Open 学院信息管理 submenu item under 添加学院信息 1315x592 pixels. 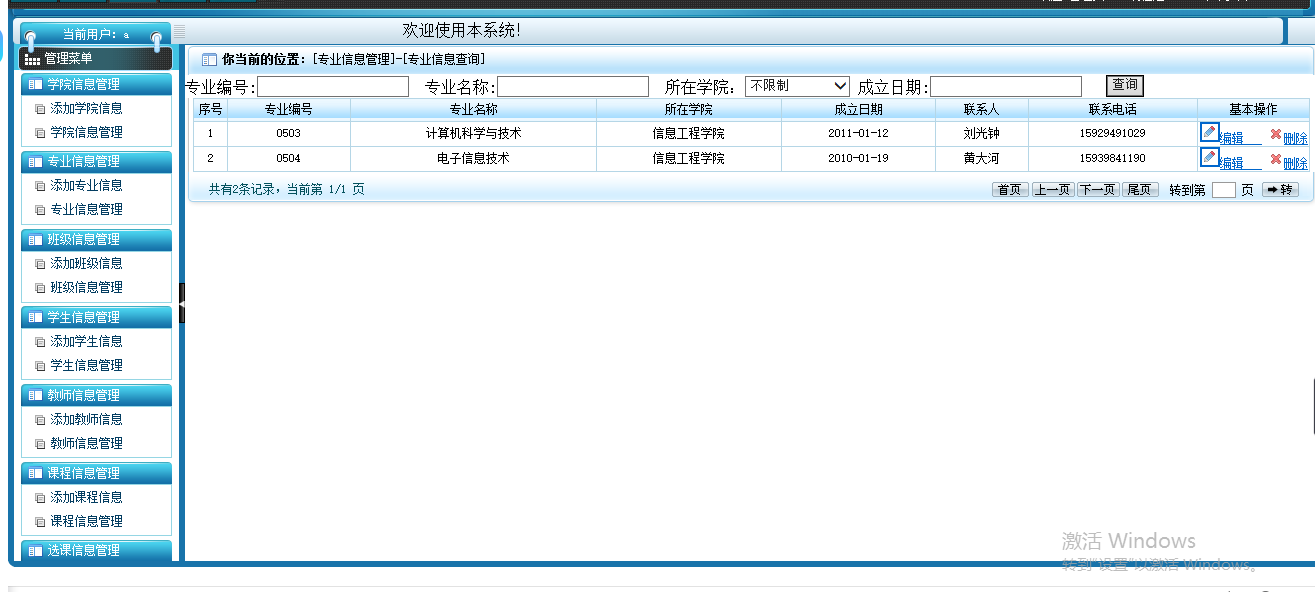[x=86, y=133]
